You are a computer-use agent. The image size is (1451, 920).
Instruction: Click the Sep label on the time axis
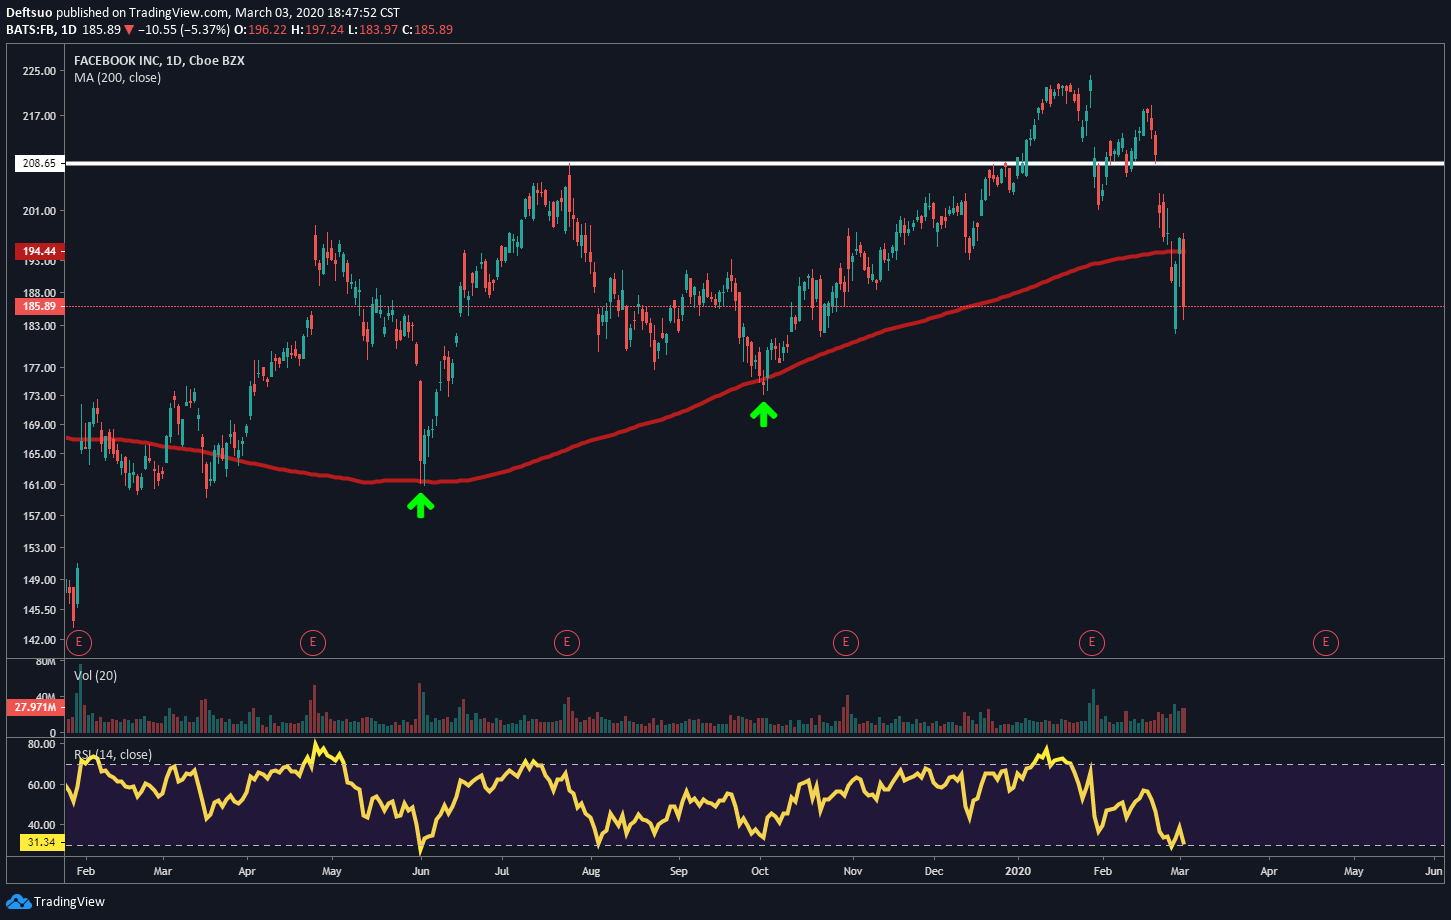point(679,872)
